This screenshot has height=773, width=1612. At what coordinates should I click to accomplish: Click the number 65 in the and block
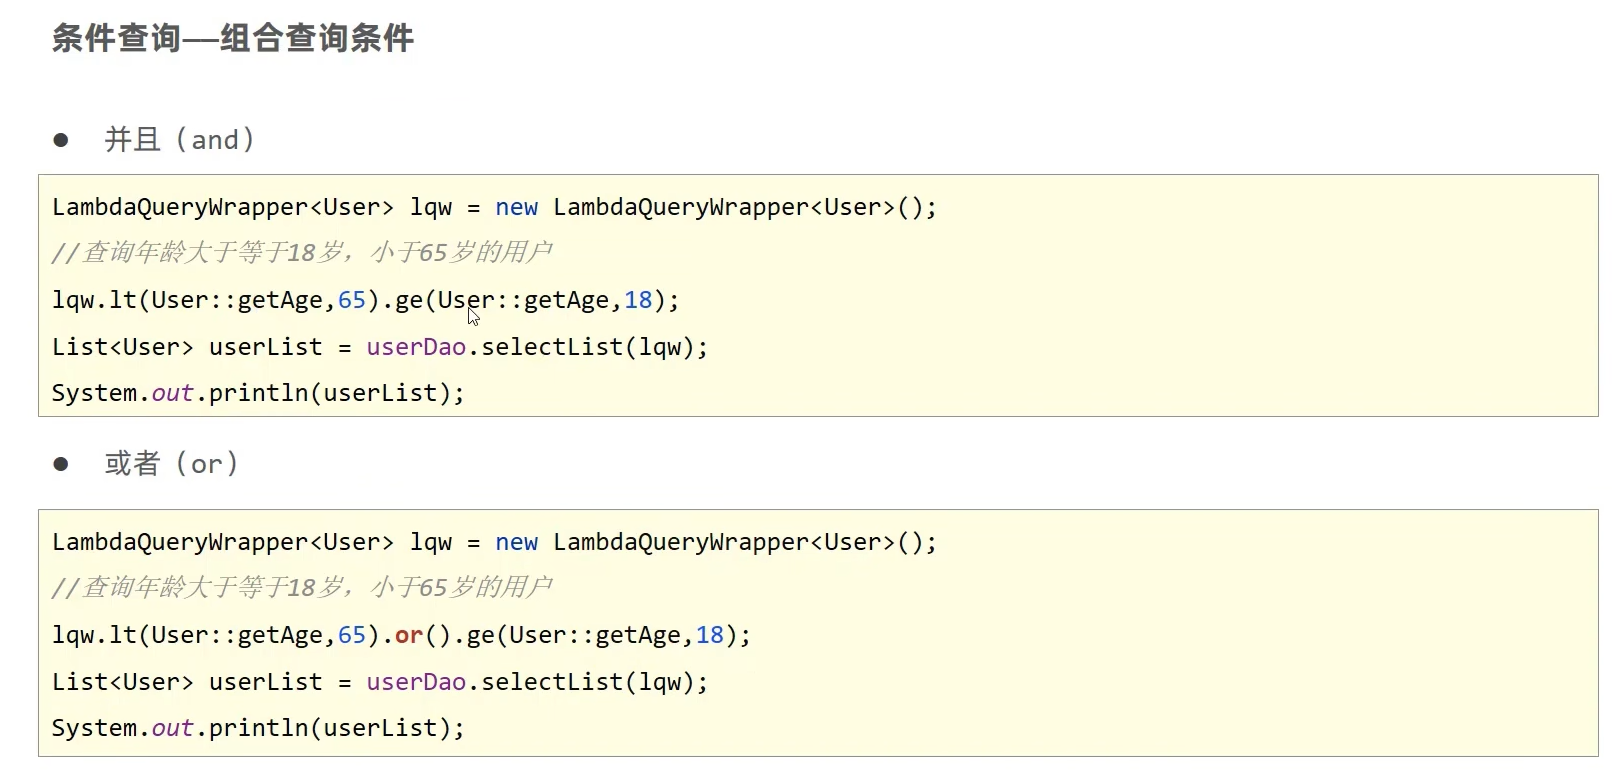tap(352, 301)
